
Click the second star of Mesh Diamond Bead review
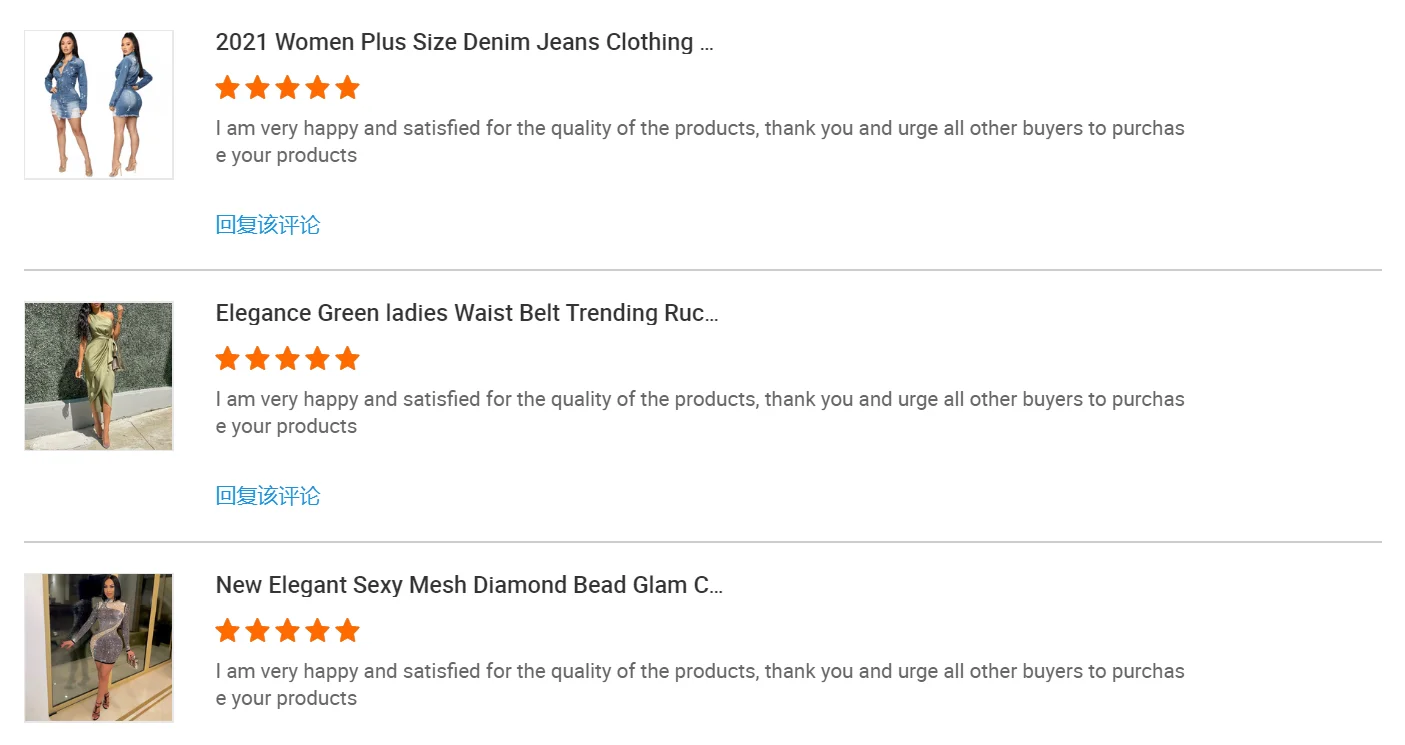tap(257, 631)
